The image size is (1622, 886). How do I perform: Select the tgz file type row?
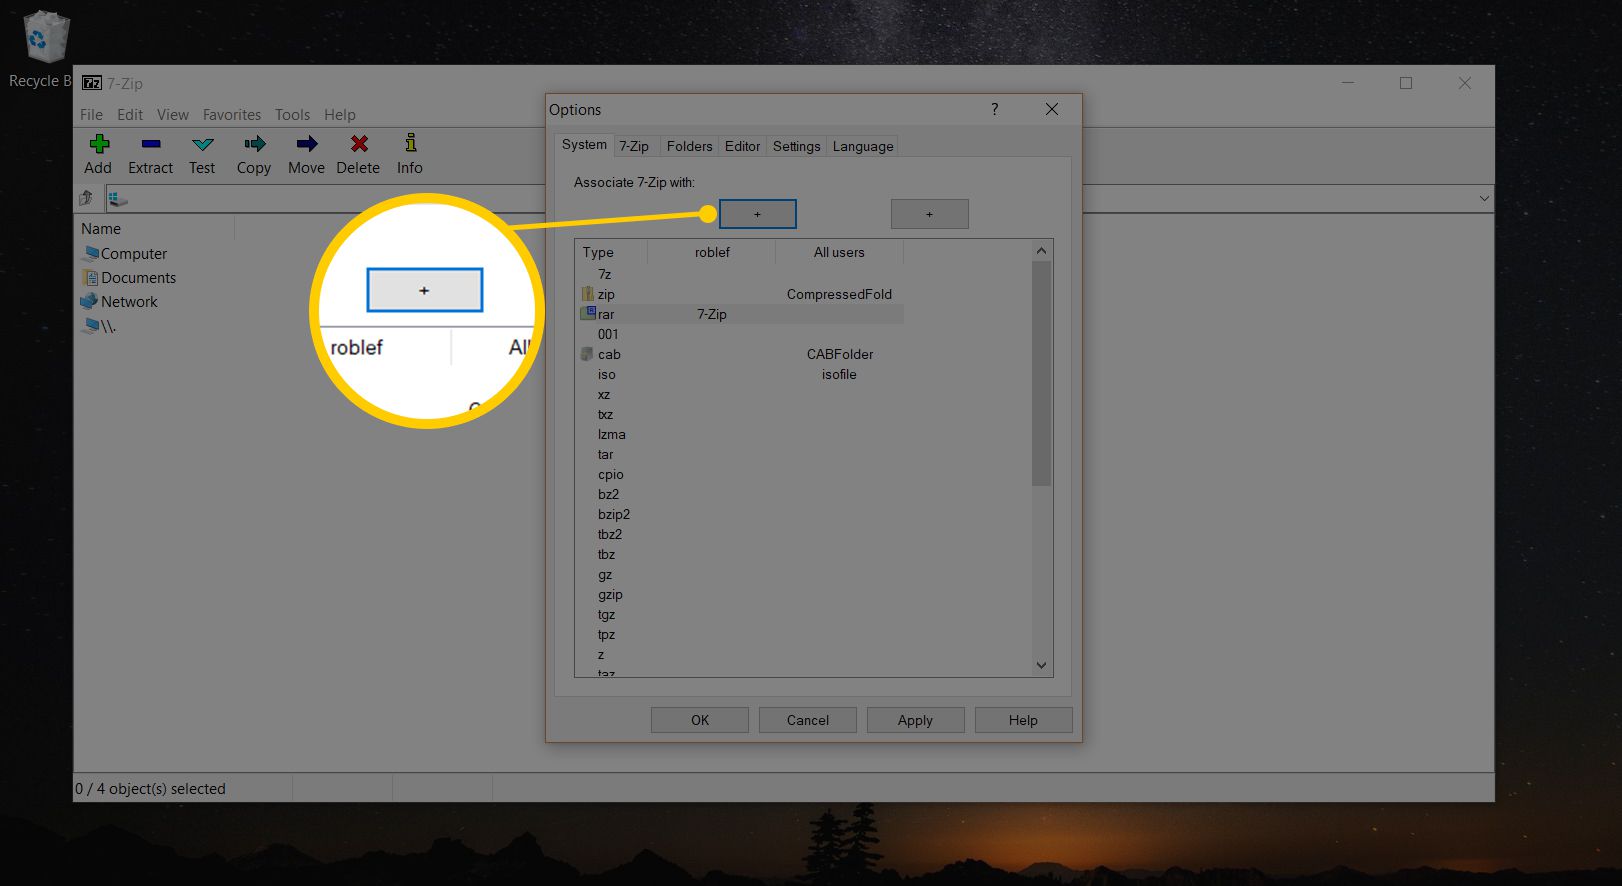coord(740,614)
